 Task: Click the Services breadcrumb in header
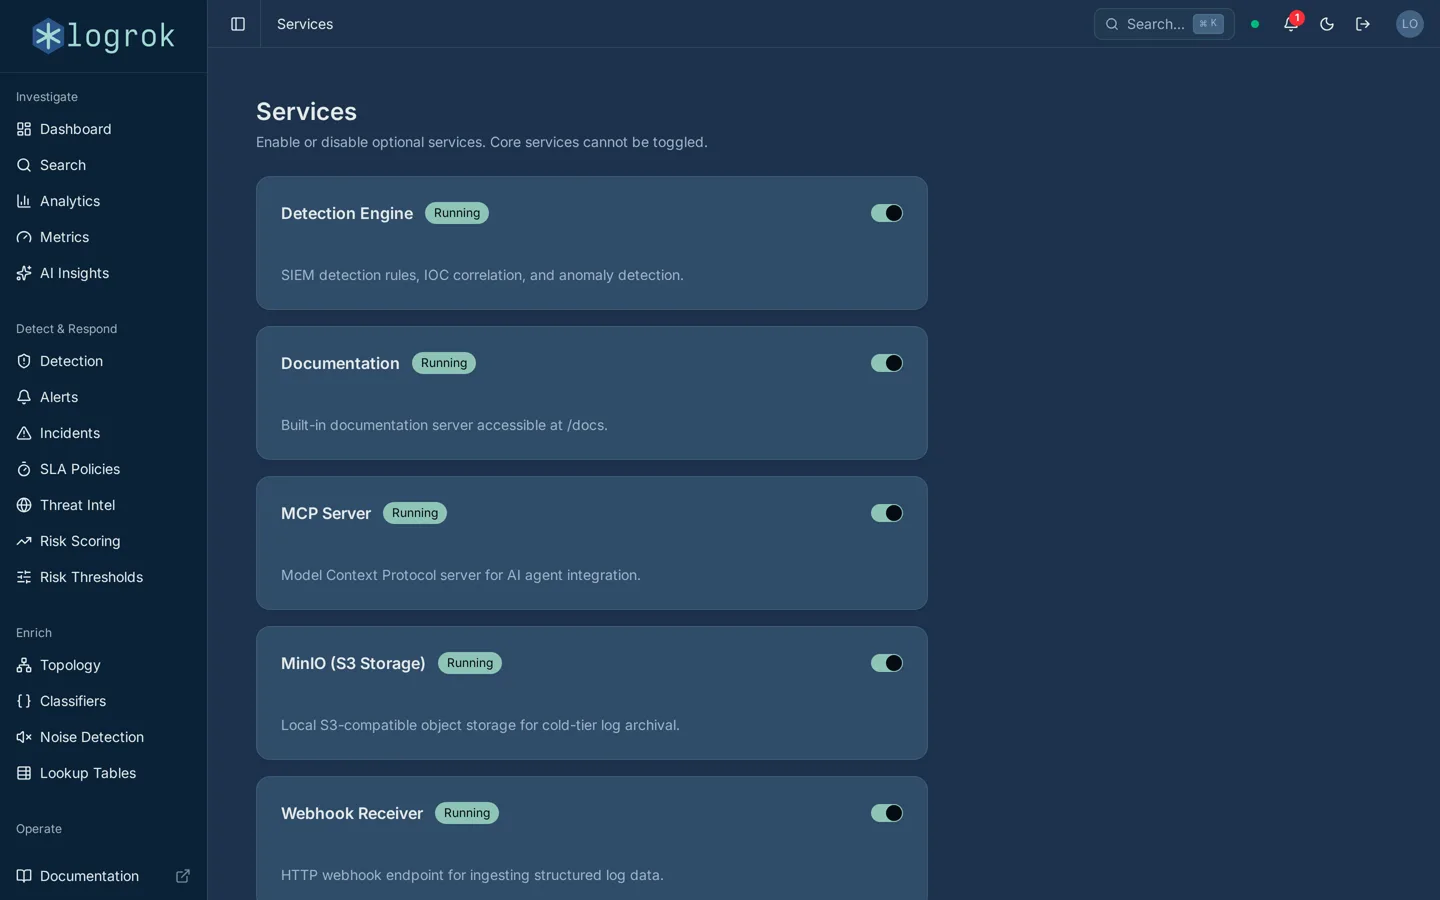[x=305, y=24]
